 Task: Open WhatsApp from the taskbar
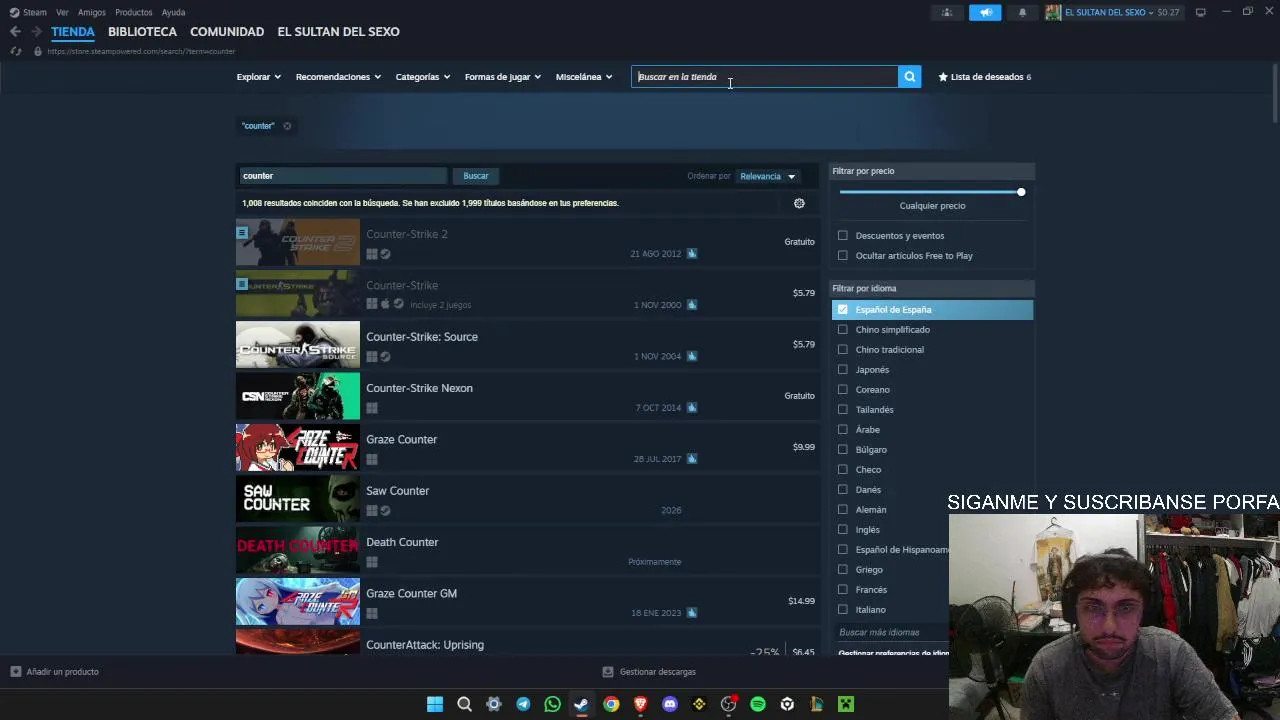pos(552,704)
